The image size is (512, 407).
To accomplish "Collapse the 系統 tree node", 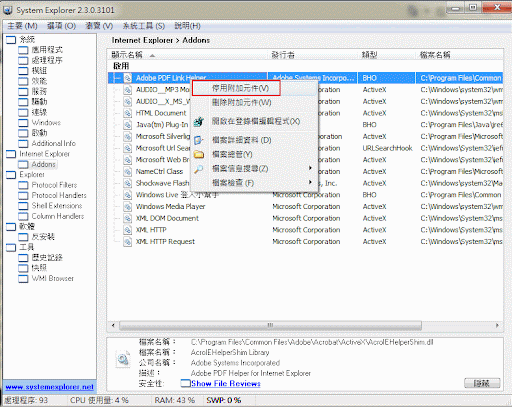I will pos(11,40).
